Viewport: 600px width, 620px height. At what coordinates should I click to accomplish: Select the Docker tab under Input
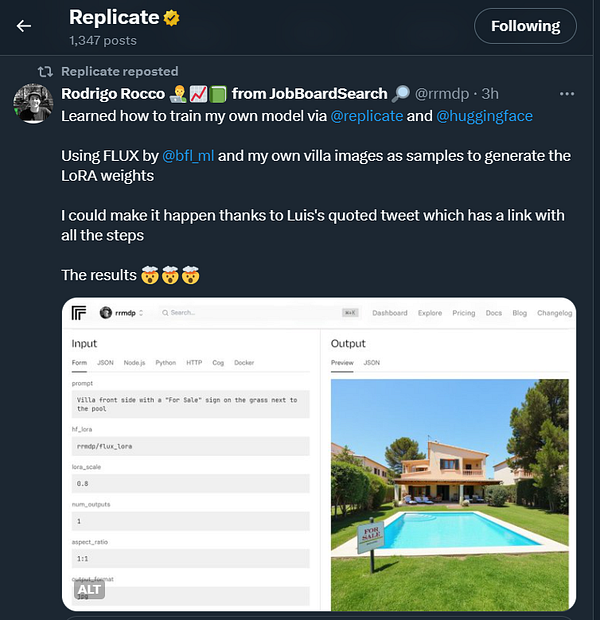[x=244, y=363]
